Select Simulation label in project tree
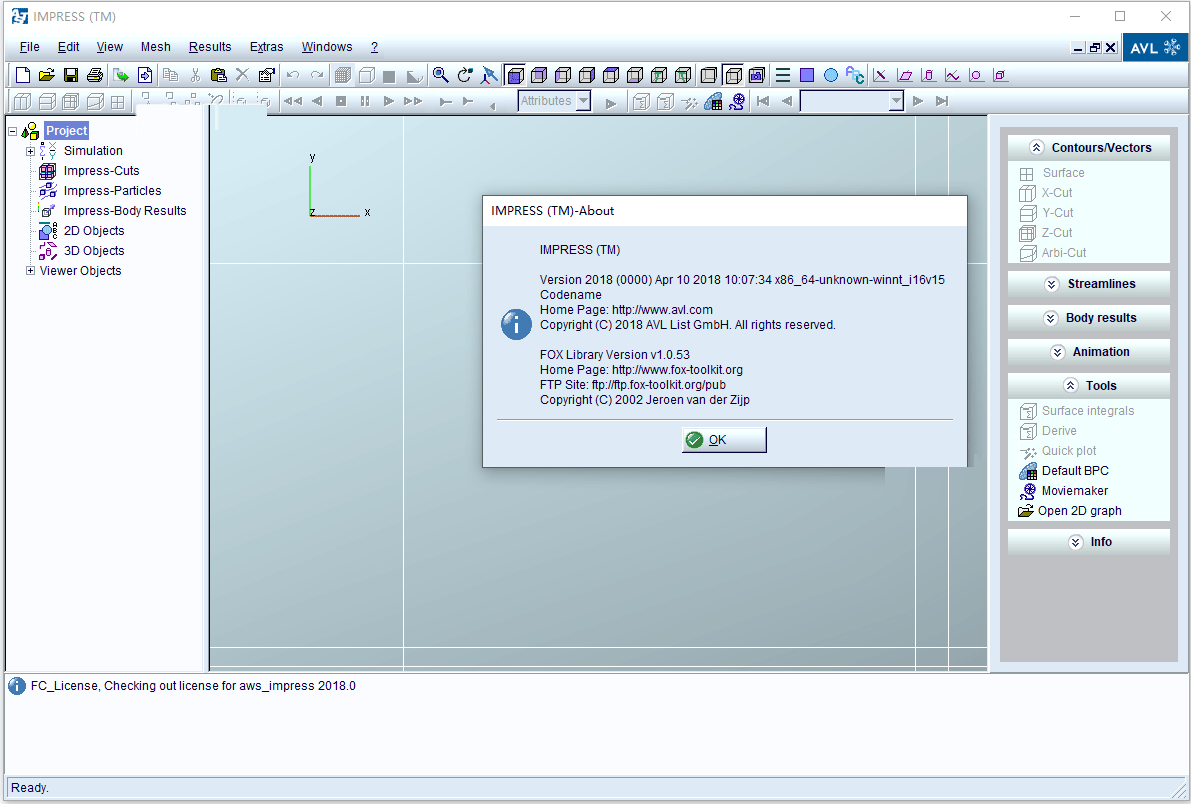 (93, 150)
